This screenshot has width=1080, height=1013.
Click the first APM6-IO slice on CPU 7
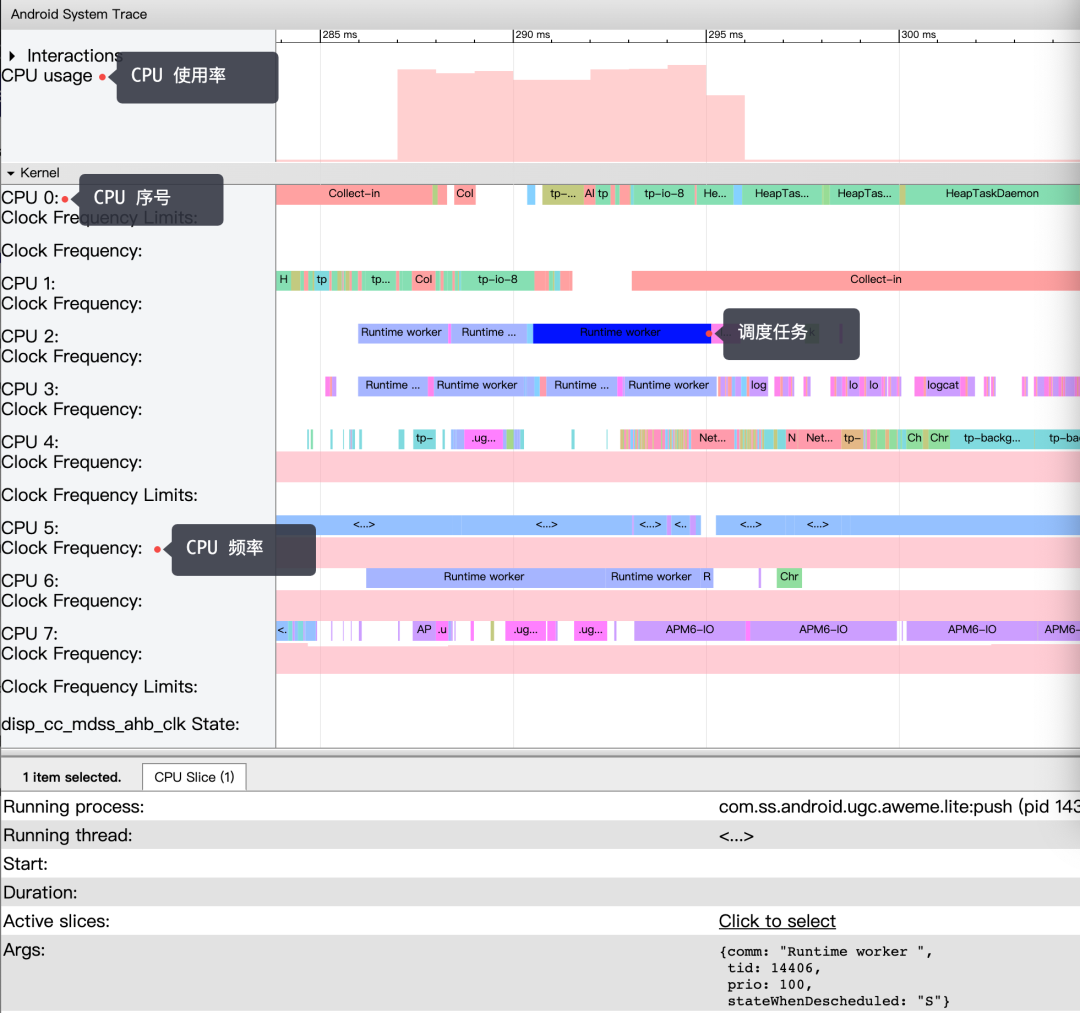pos(689,629)
